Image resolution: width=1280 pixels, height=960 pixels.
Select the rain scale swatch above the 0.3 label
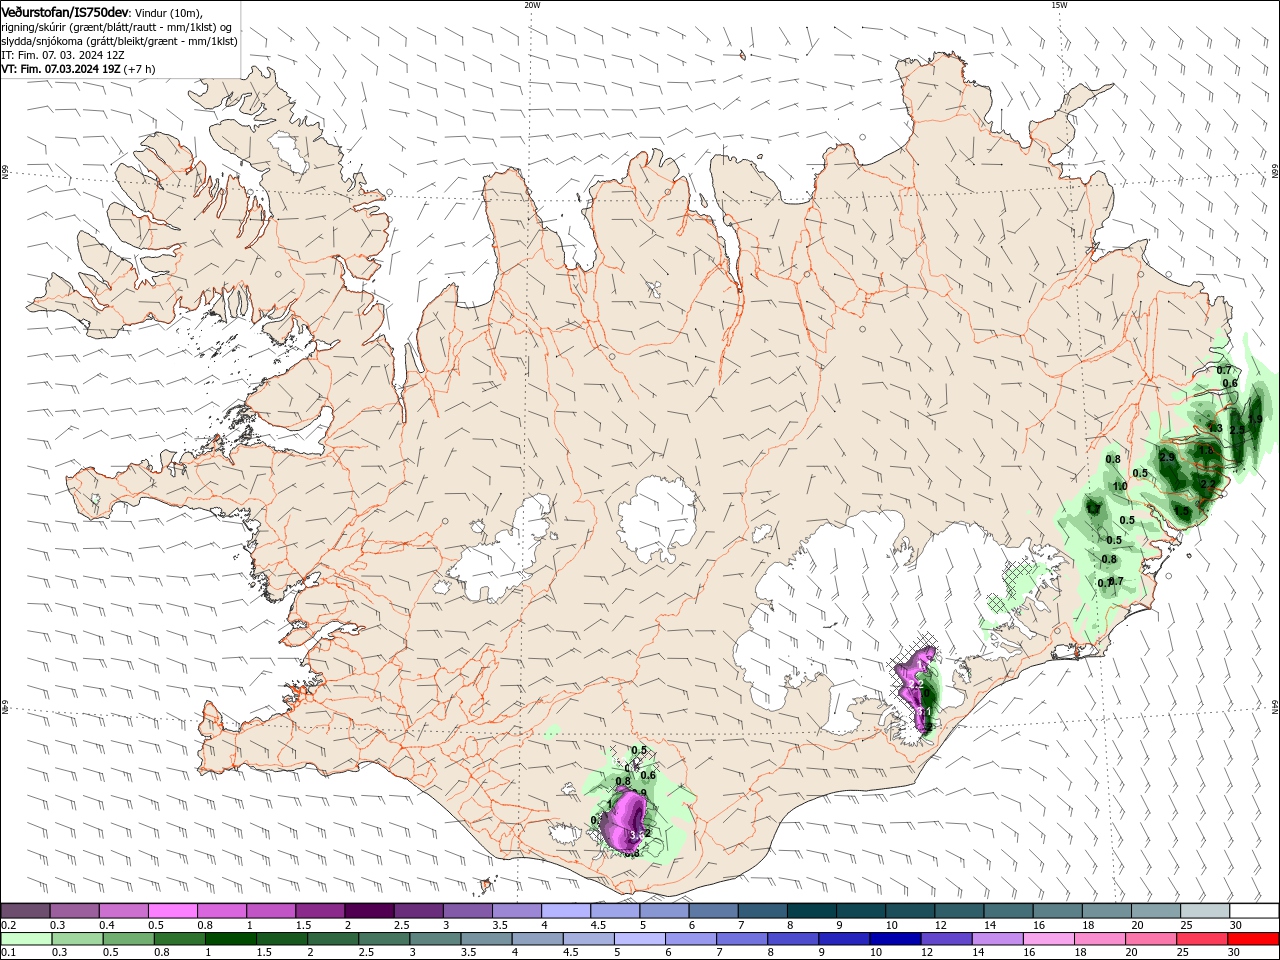pos(78,939)
